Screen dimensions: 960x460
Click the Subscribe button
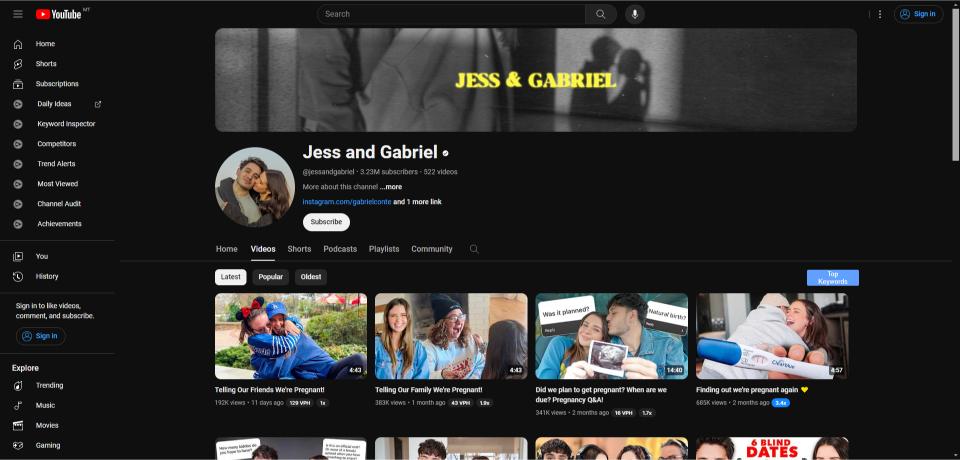(x=326, y=222)
